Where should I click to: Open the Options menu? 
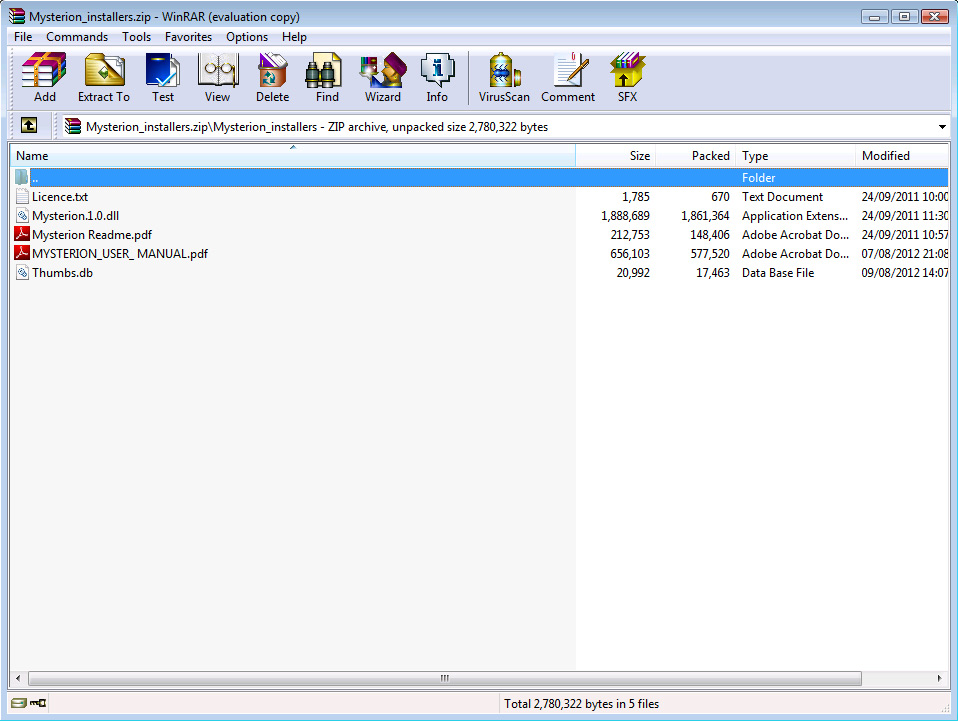pos(247,37)
